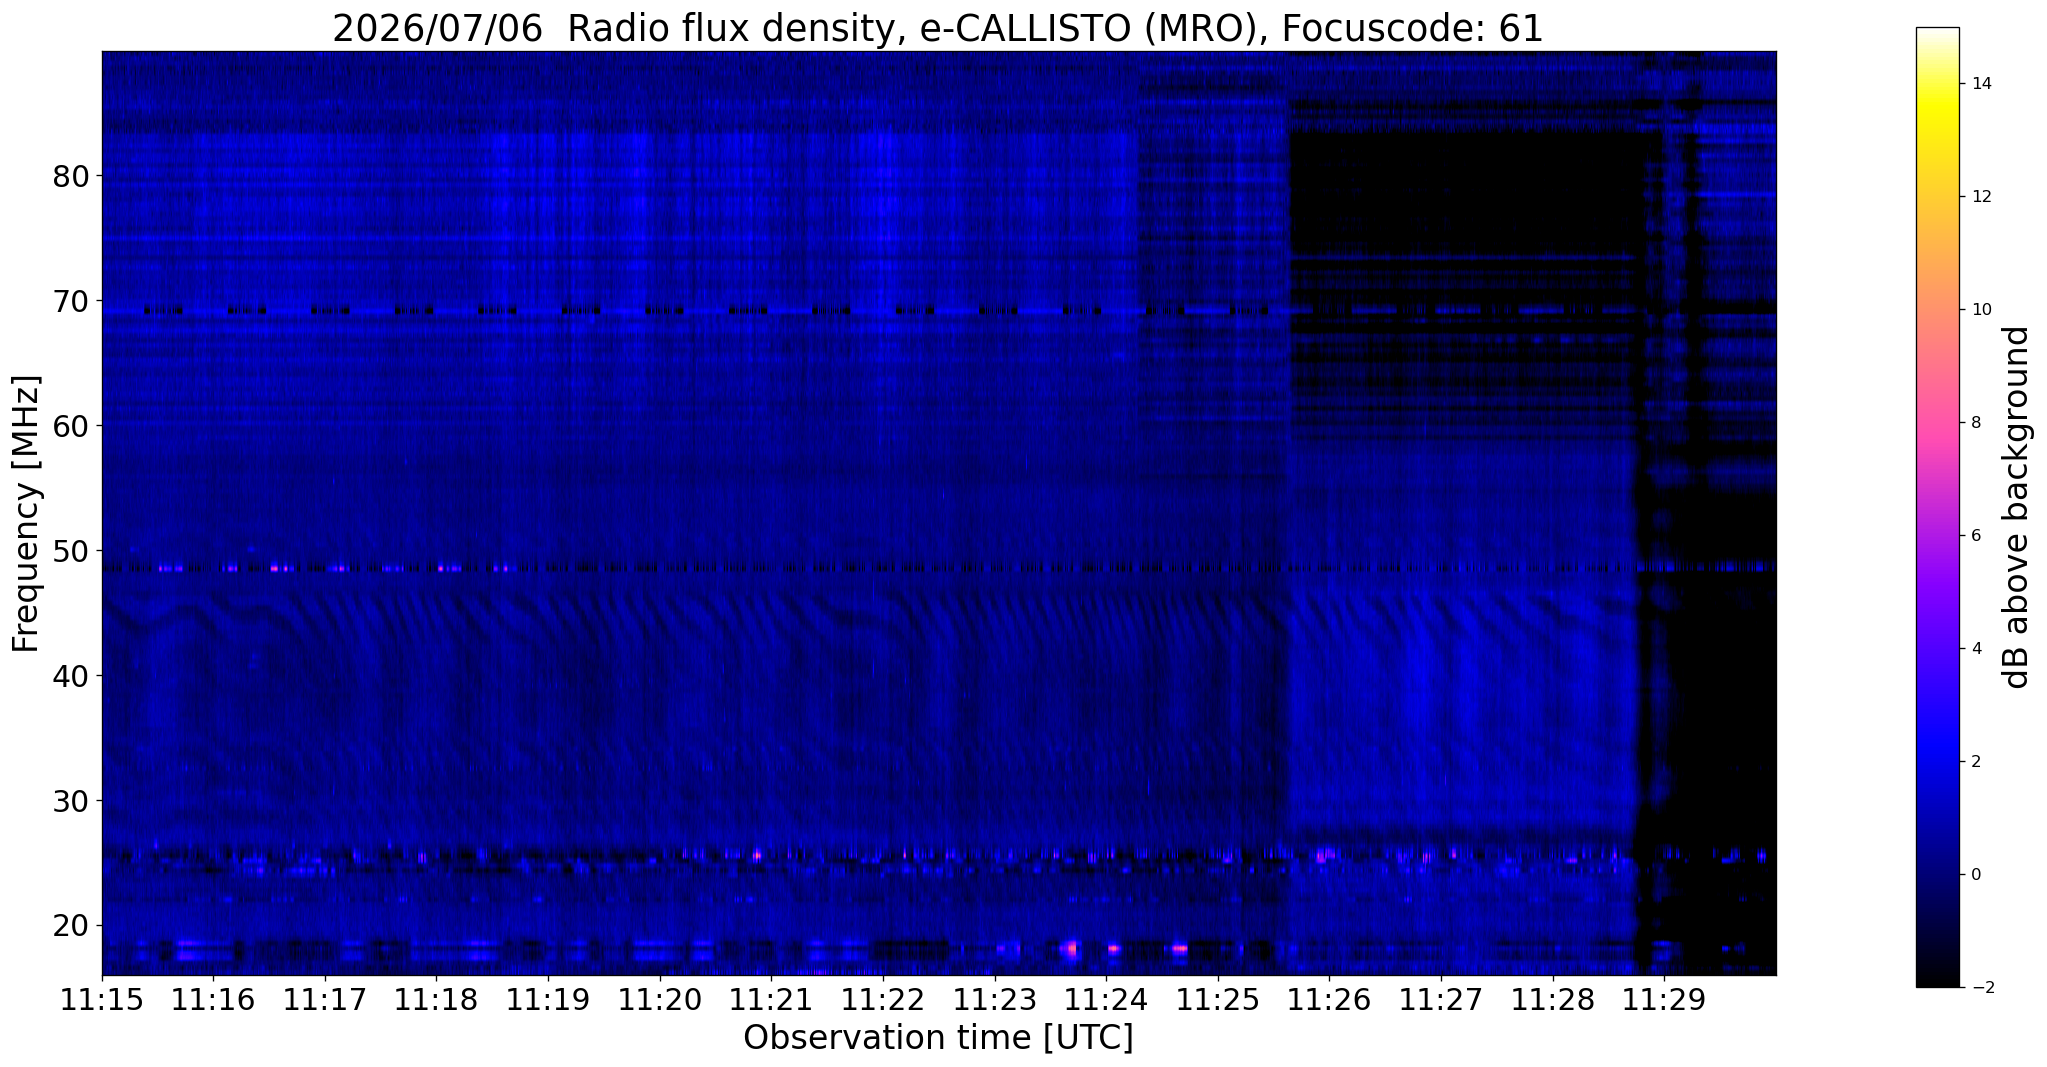Click the colorbar tick labeled 8
This screenshot has height=1067, width=2047.
[x=1975, y=422]
